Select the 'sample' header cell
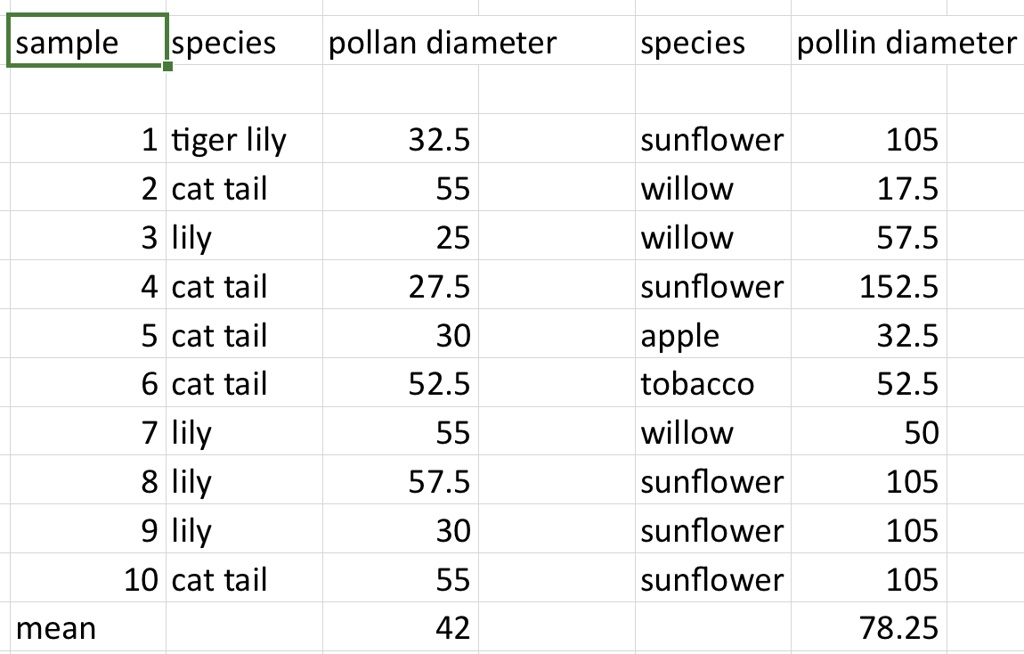 coord(88,41)
